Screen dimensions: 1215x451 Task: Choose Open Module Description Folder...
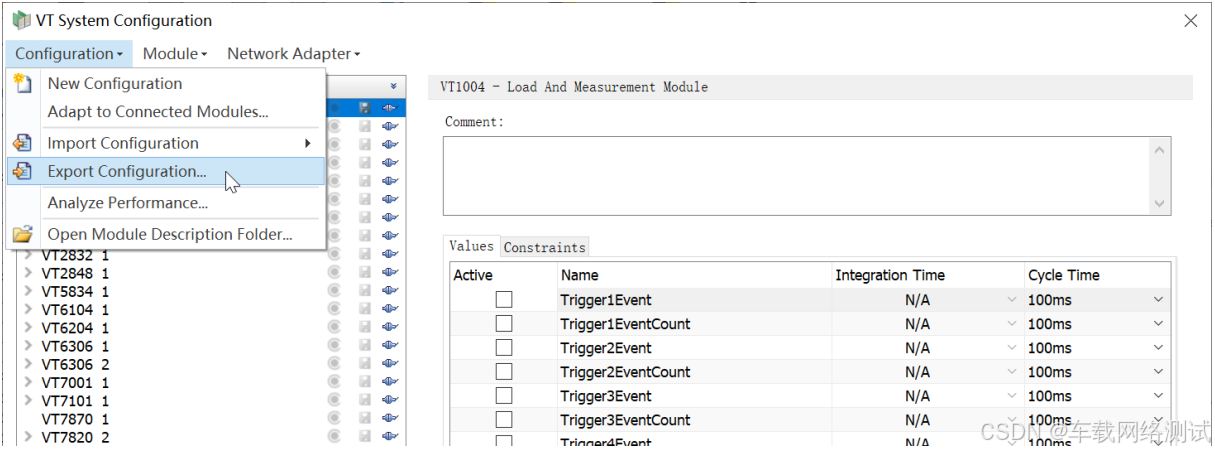pos(166,234)
